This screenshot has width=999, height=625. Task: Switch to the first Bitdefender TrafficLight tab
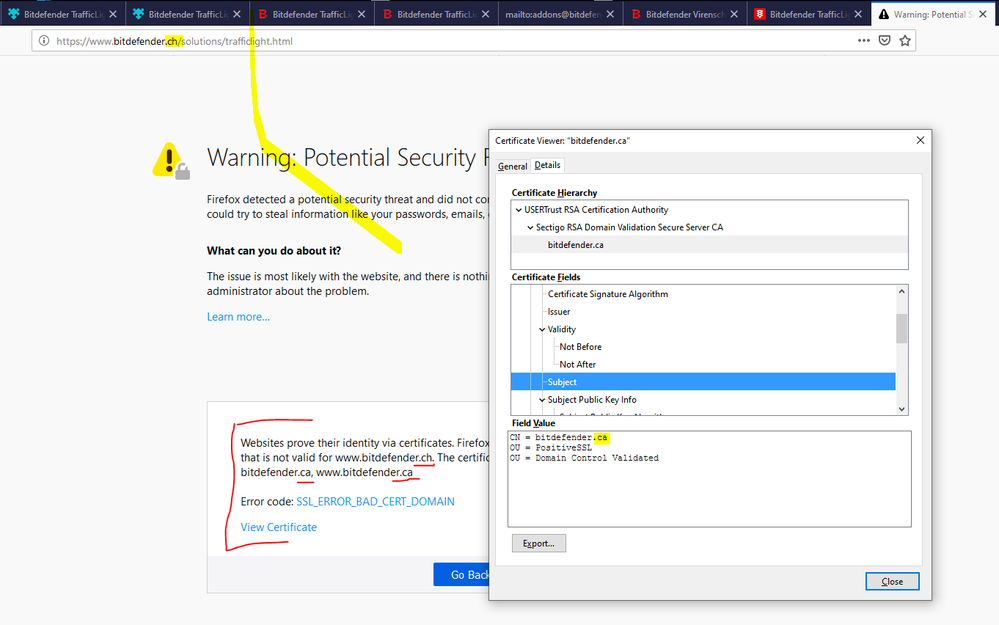coord(62,14)
